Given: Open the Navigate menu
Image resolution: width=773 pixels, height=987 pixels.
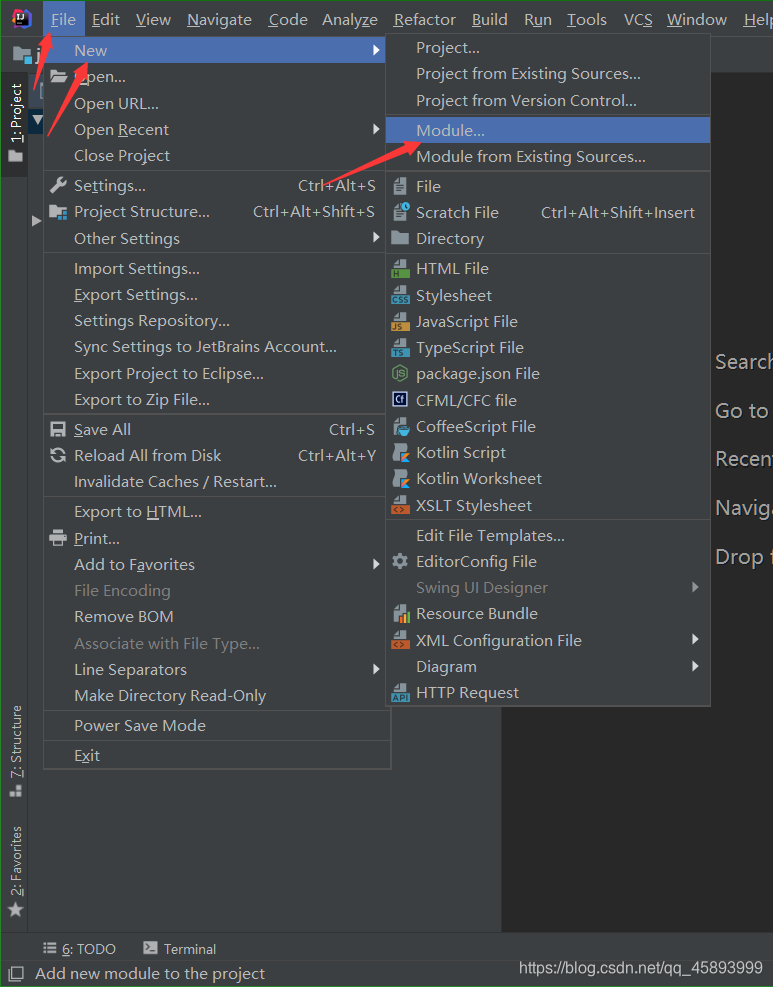Looking at the screenshot, I should [x=219, y=20].
